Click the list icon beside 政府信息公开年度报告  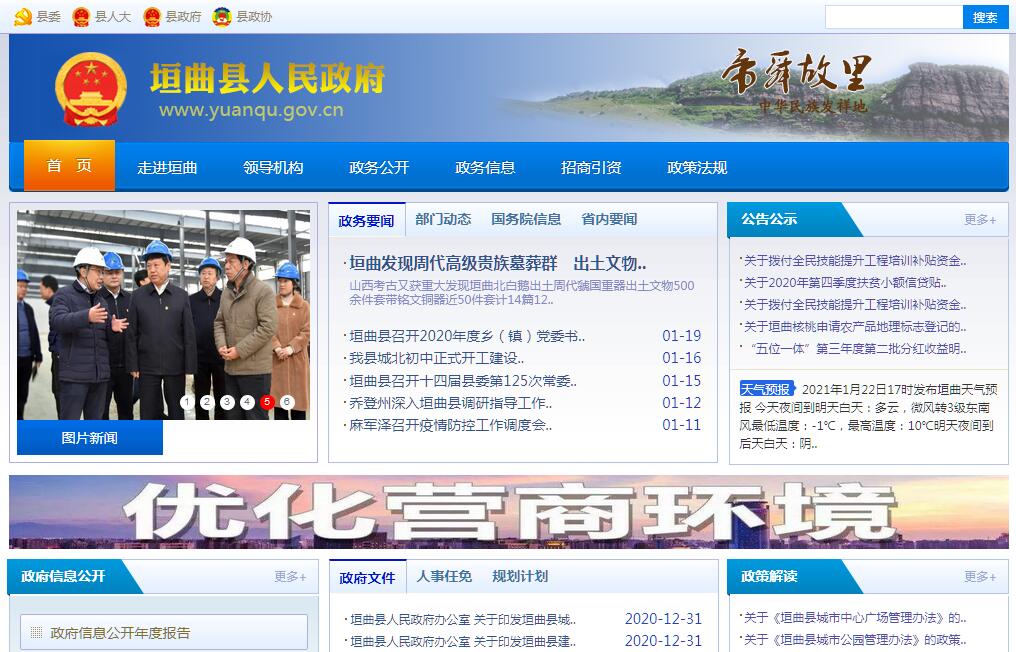(37, 632)
